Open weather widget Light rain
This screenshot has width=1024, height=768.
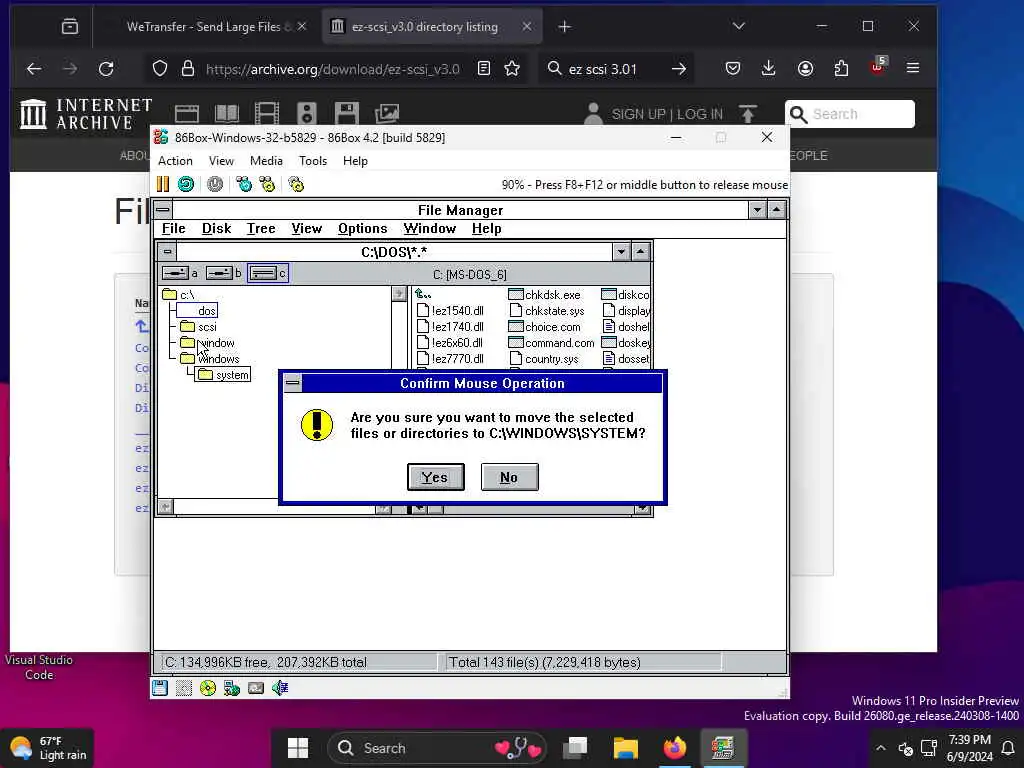pyautogui.click(x=48, y=748)
